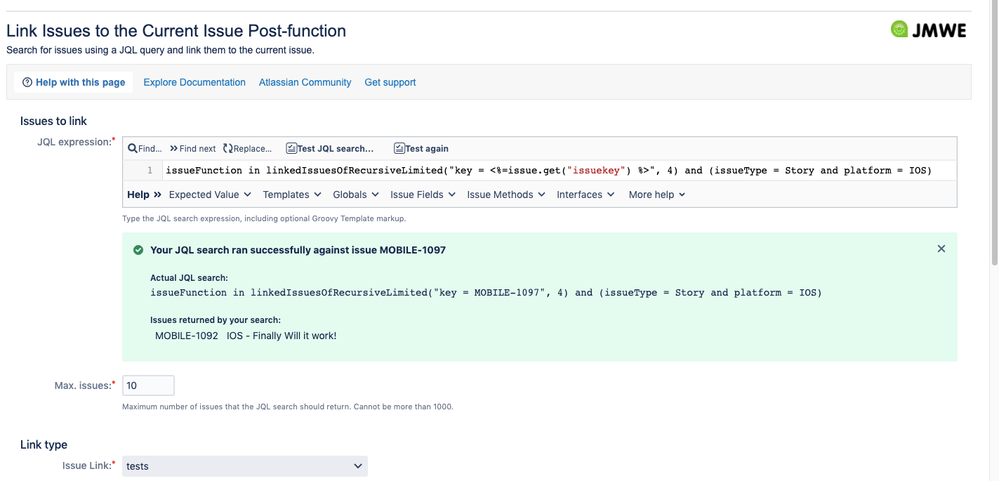Click the page vertical scrollbar
Screen dimensions: 999x481
pyautogui.click(x=994, y=134)
